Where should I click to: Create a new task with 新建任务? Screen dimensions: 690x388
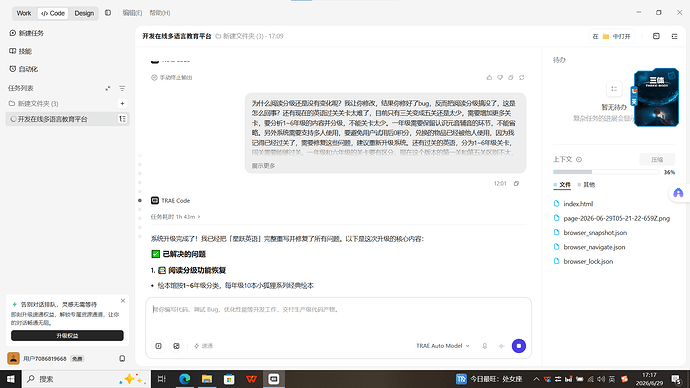pyautogui.click(x=26, y=33)
